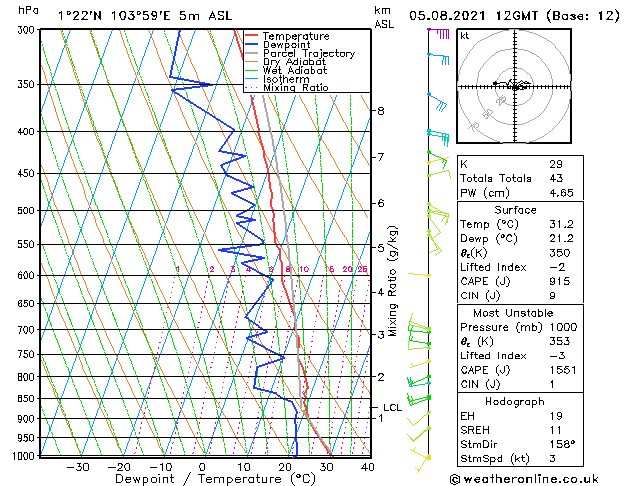
Task: Click the blue Dewpoint legend line
Action: [x=251, y=45]
